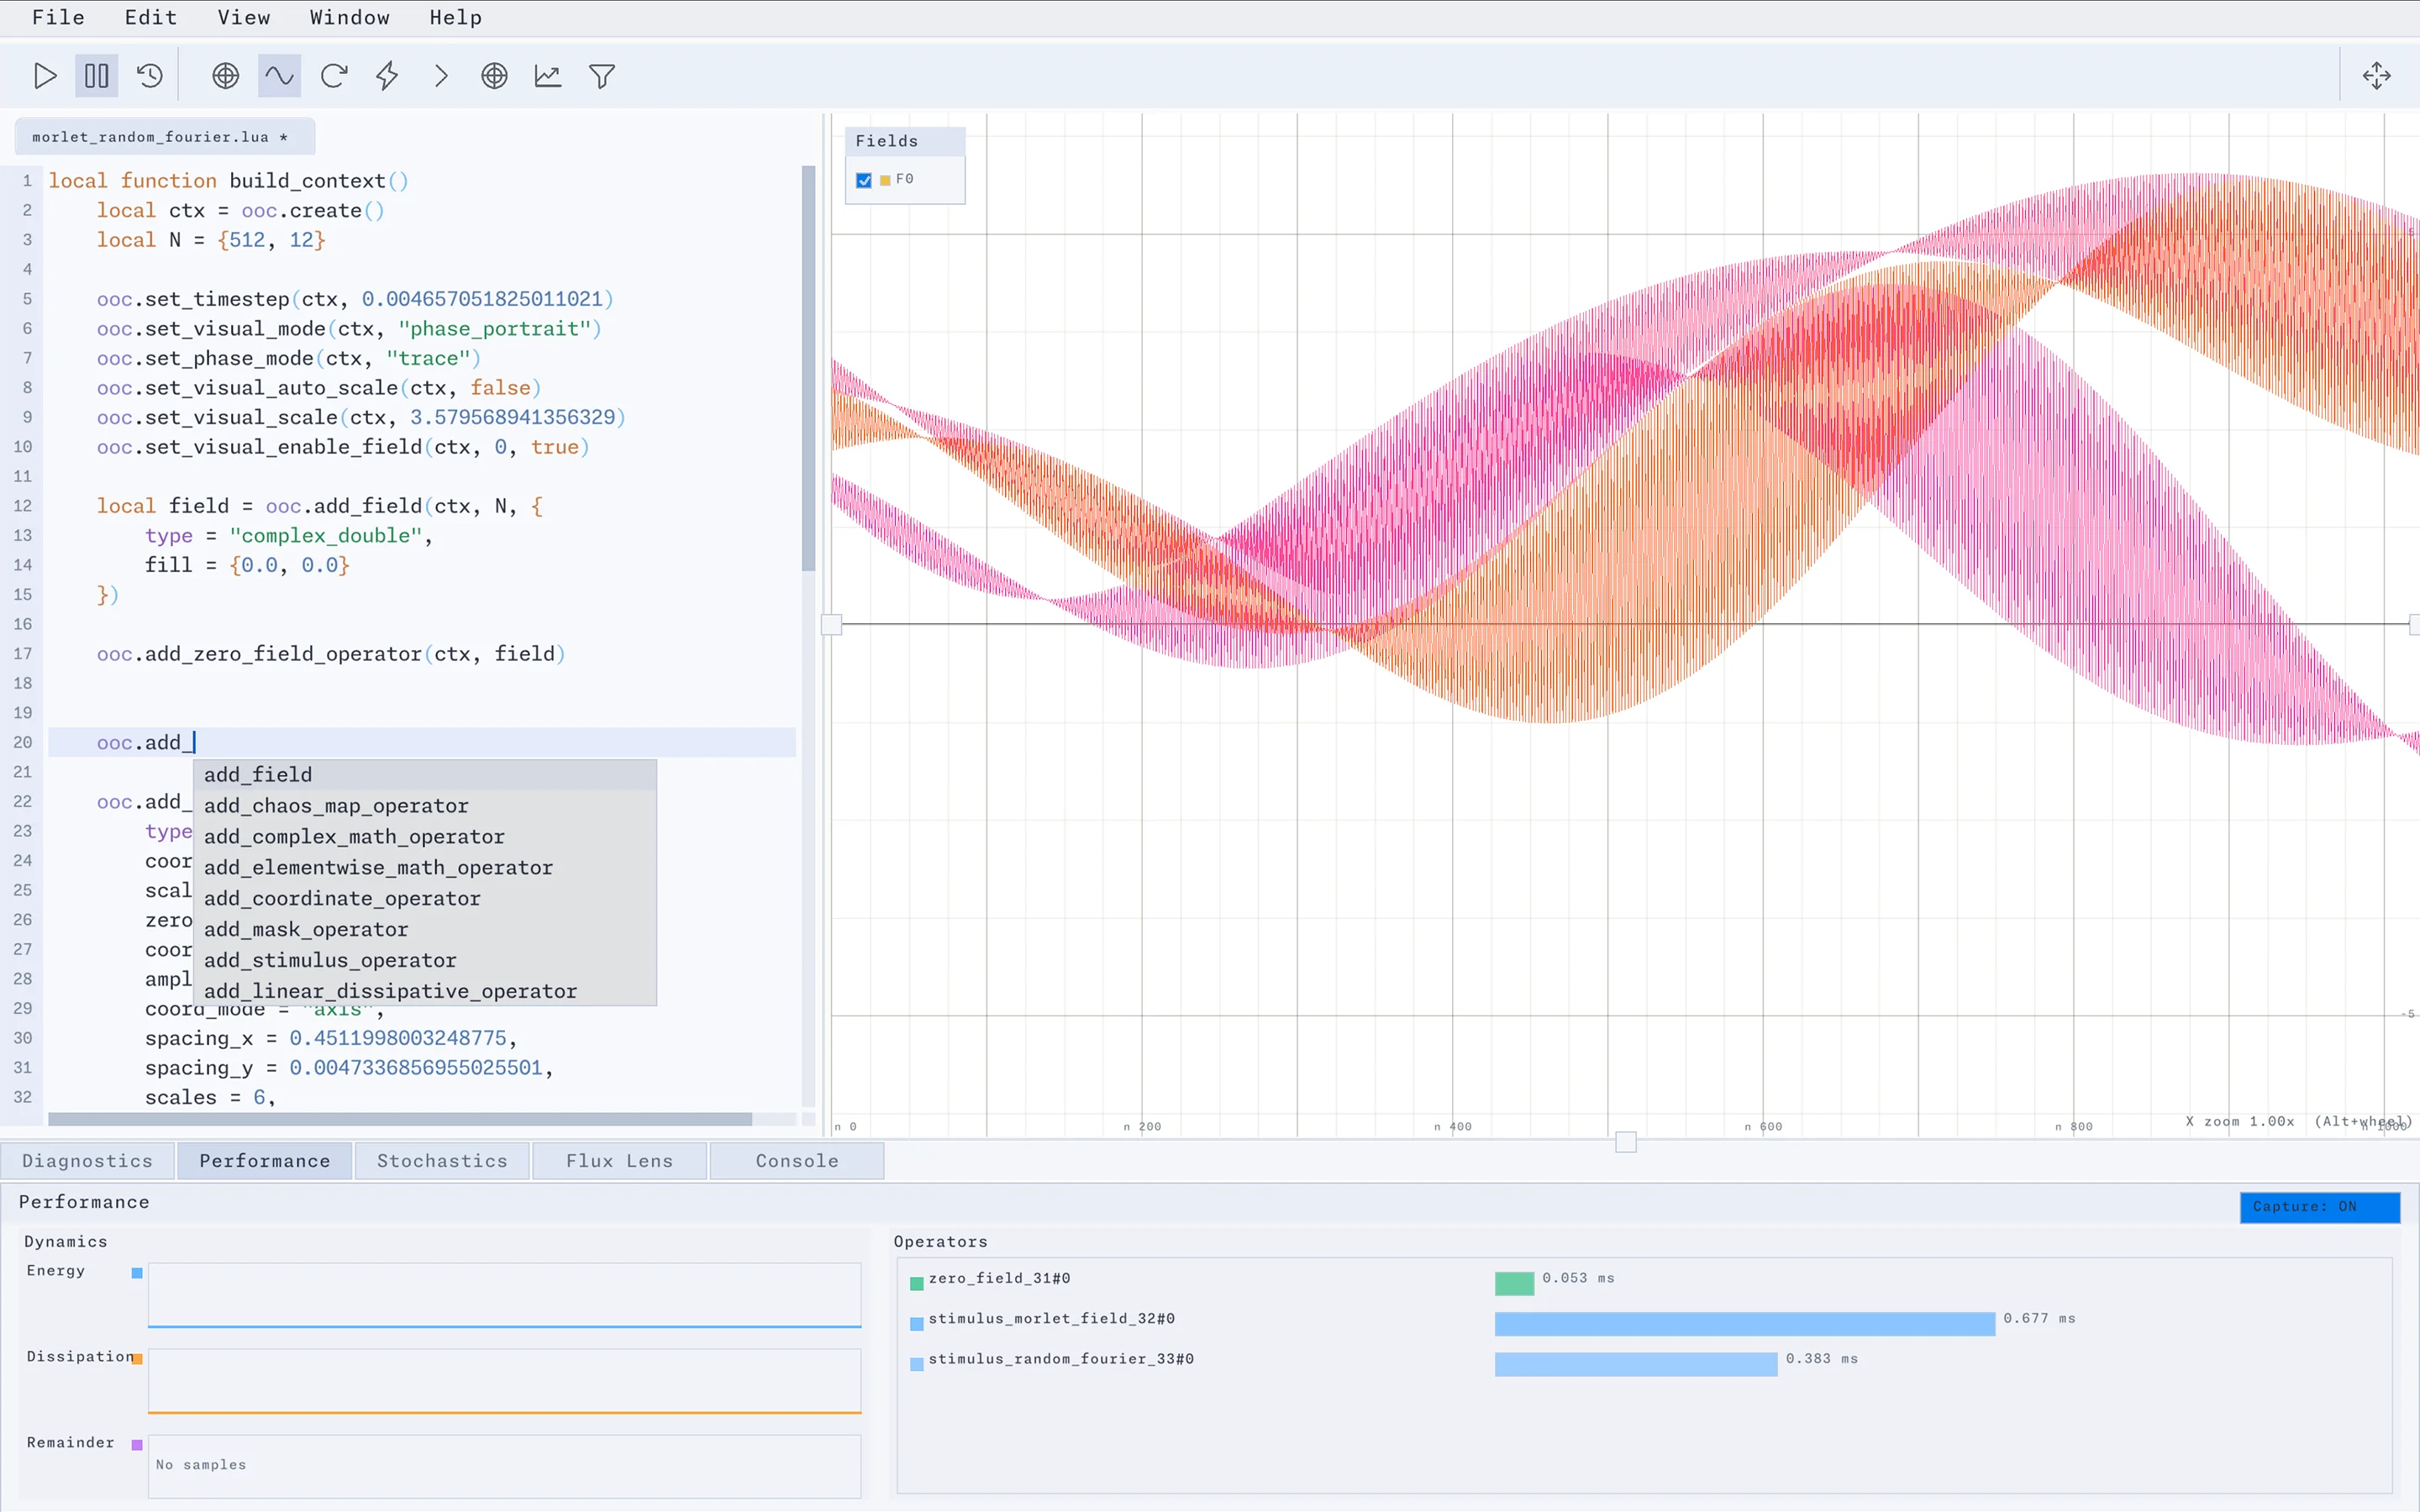Open the Window menu
This screenshot has width=2420, height=1512.
pos(349,17)
